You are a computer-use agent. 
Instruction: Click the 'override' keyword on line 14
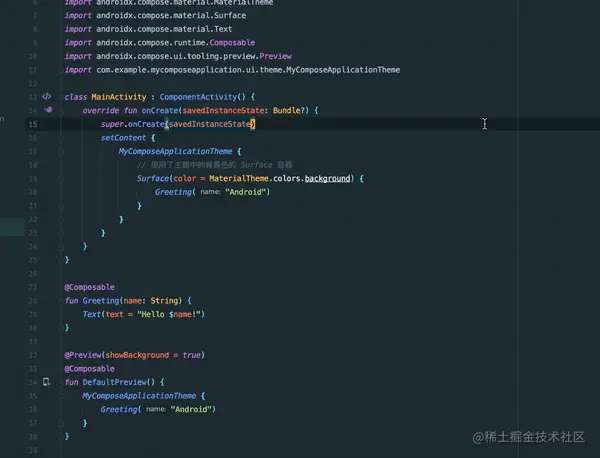(101, 111)
